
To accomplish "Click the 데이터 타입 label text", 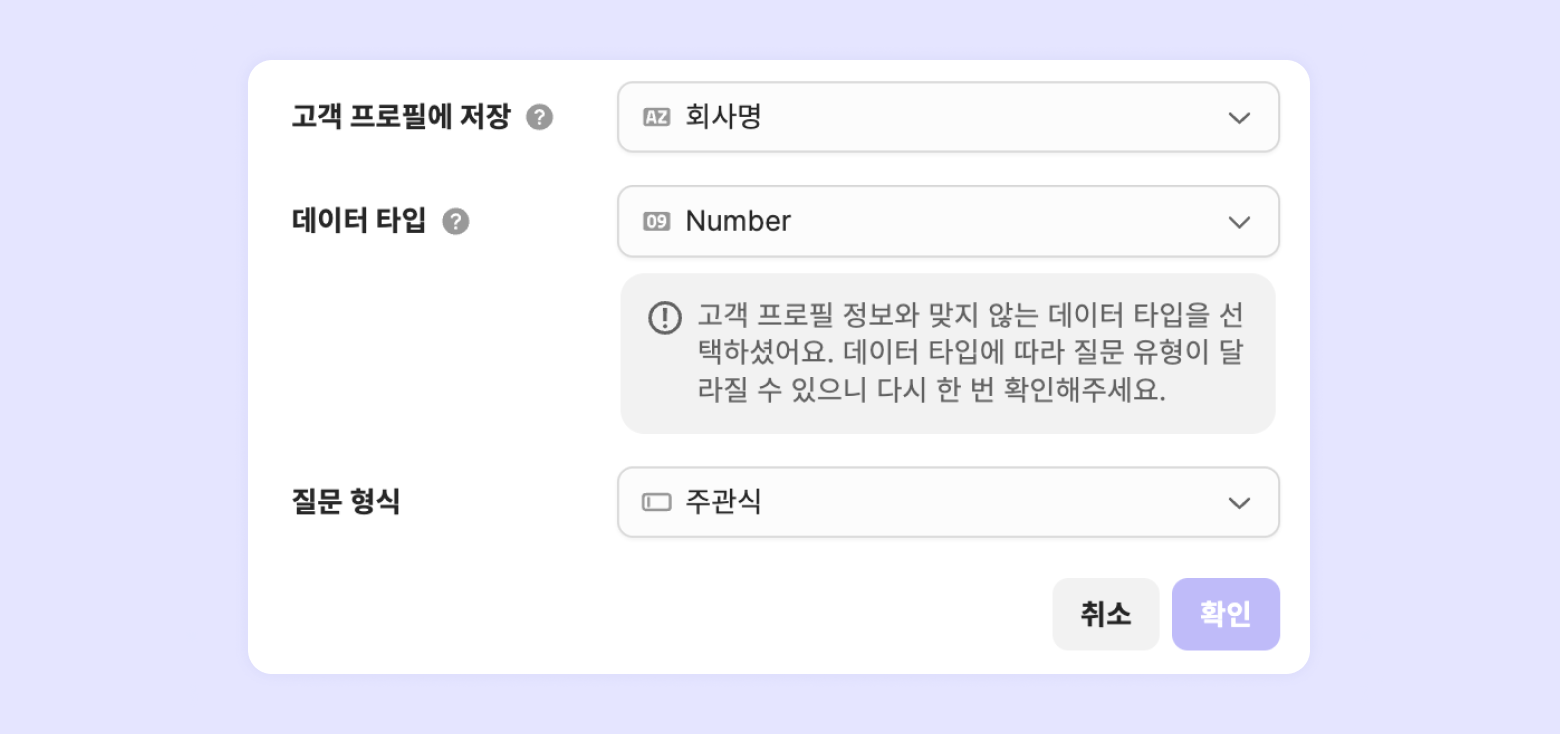I will 358,221.
